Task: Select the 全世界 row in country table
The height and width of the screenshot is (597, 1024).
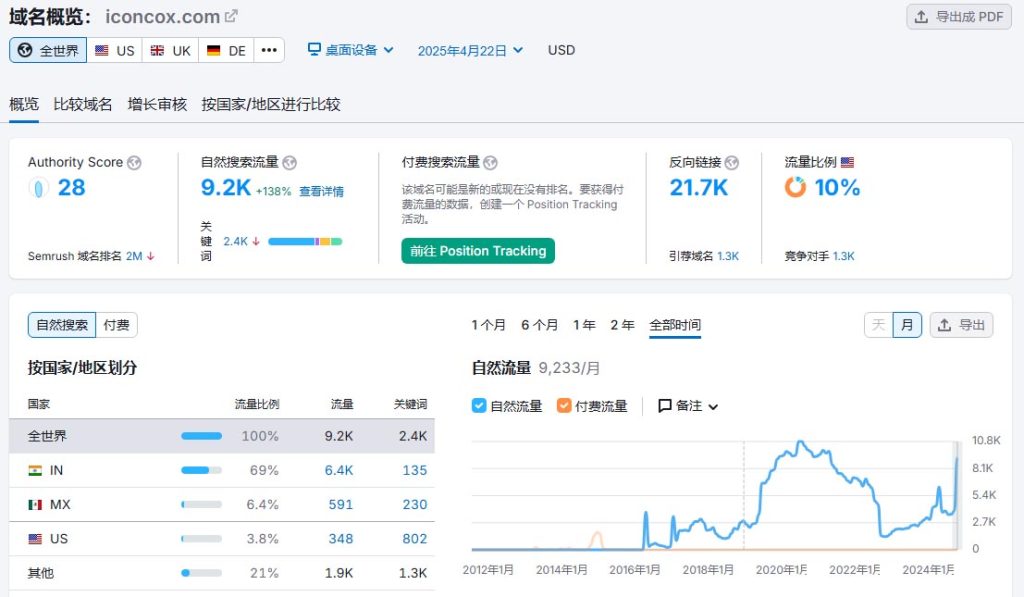Action: pos(222,436)
